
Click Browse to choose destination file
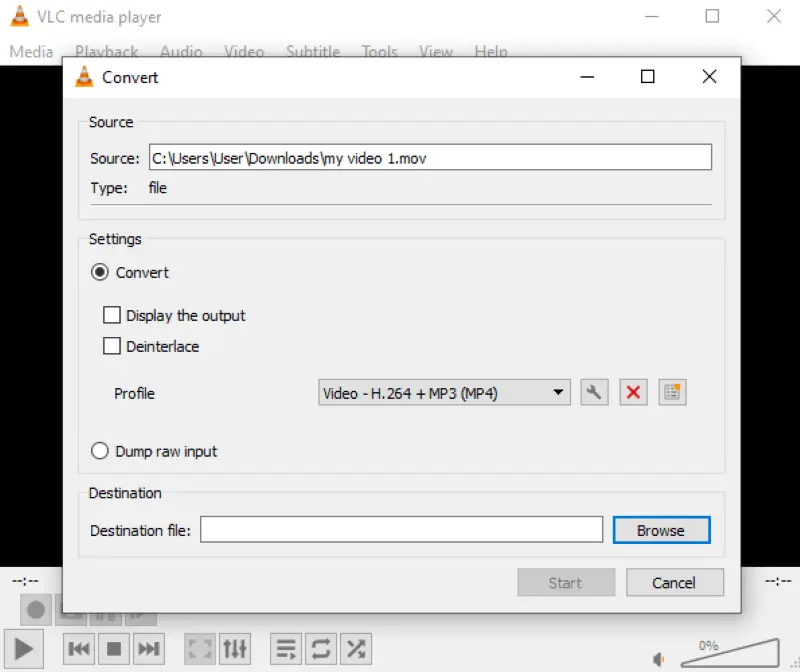(661, 530)
